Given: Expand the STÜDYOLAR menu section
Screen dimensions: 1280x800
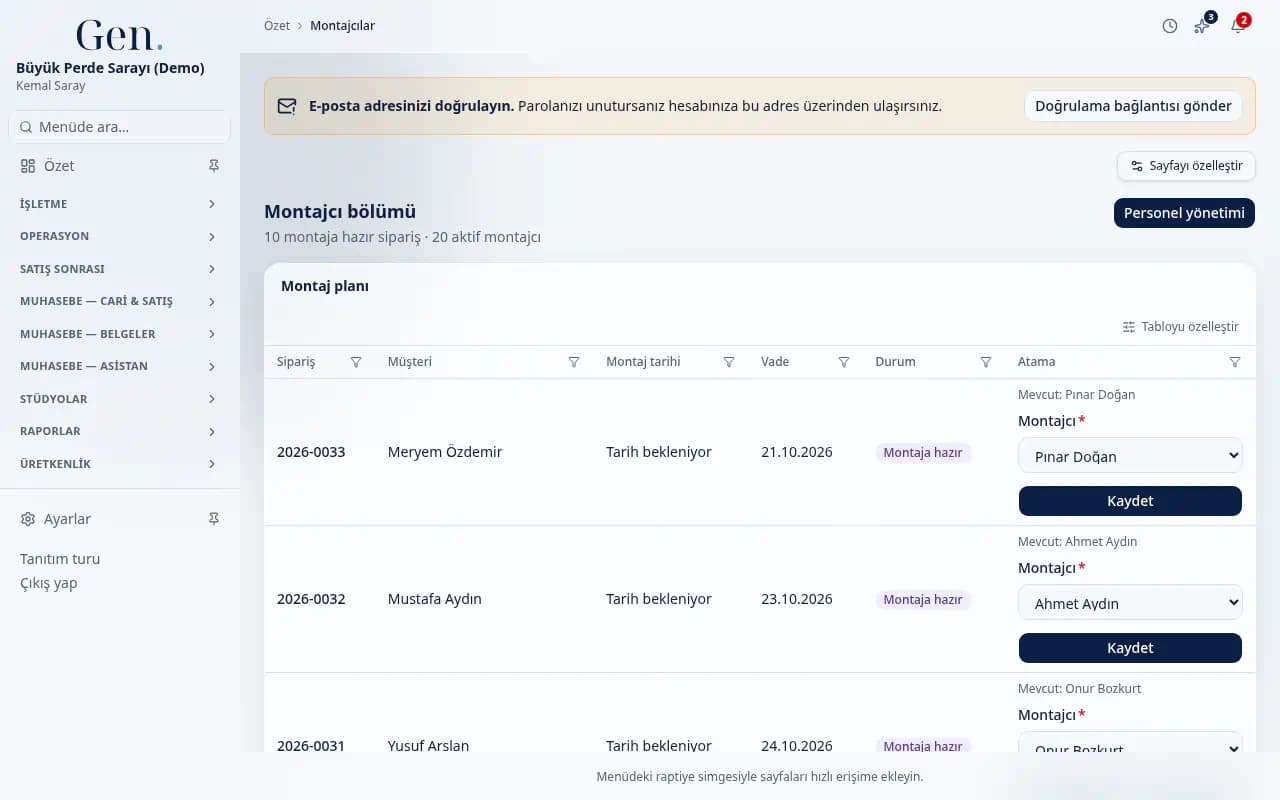Looking at the screenshot, I should tap(119, 399).
